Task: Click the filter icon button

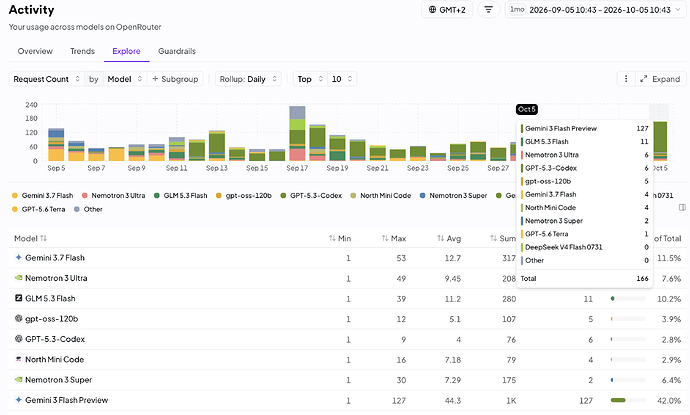Action: 488,10
